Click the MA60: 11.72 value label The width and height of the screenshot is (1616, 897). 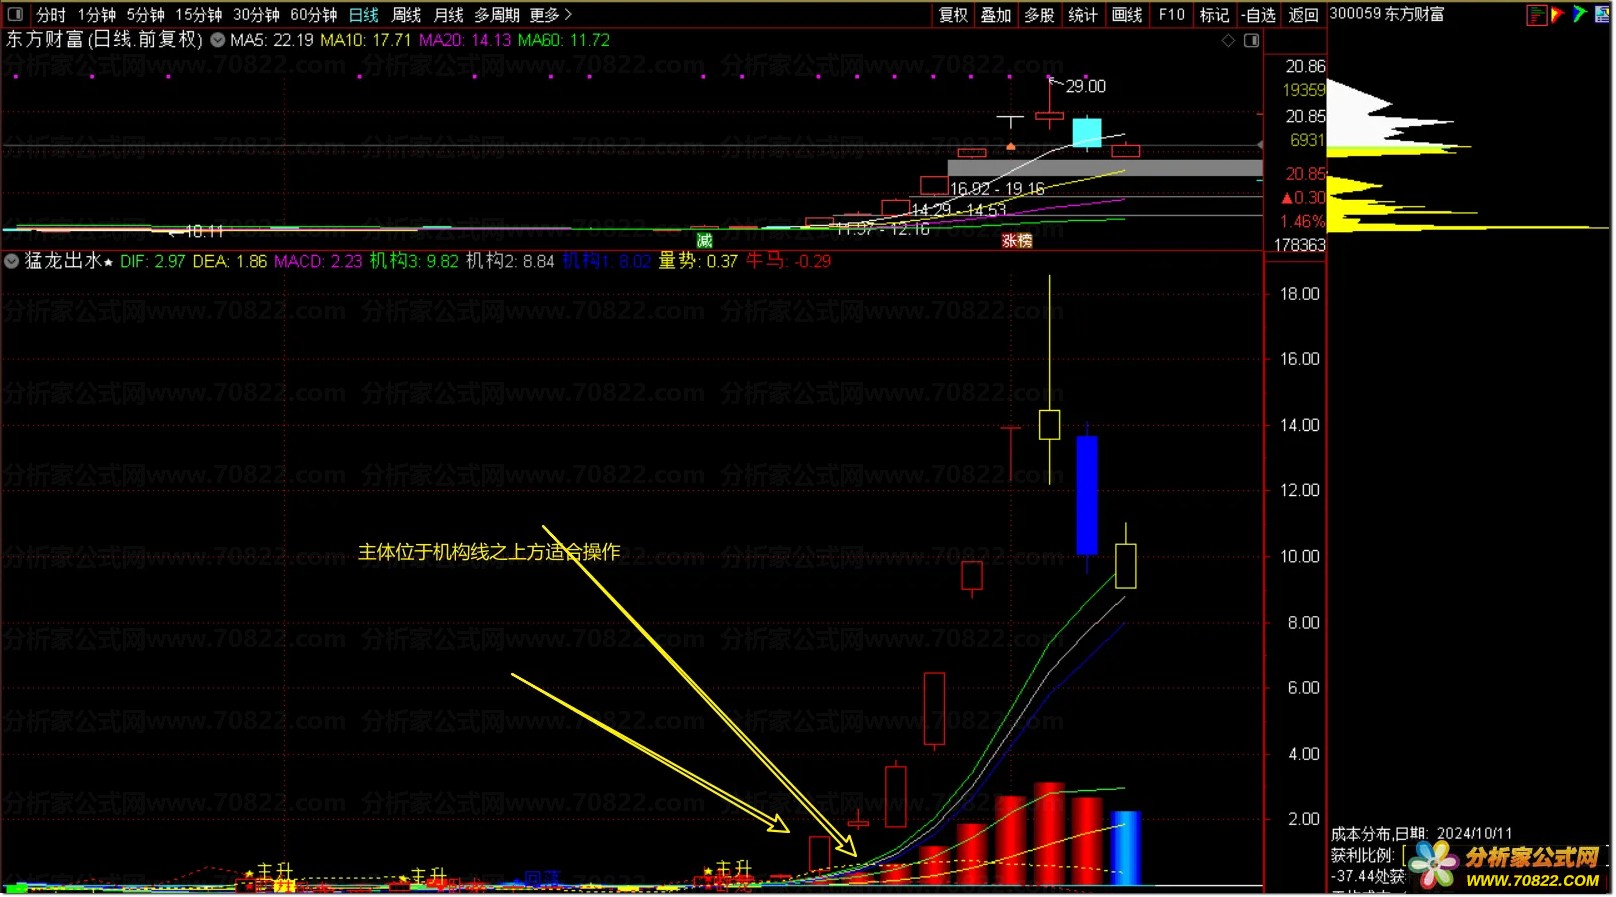tap(564, 40)
